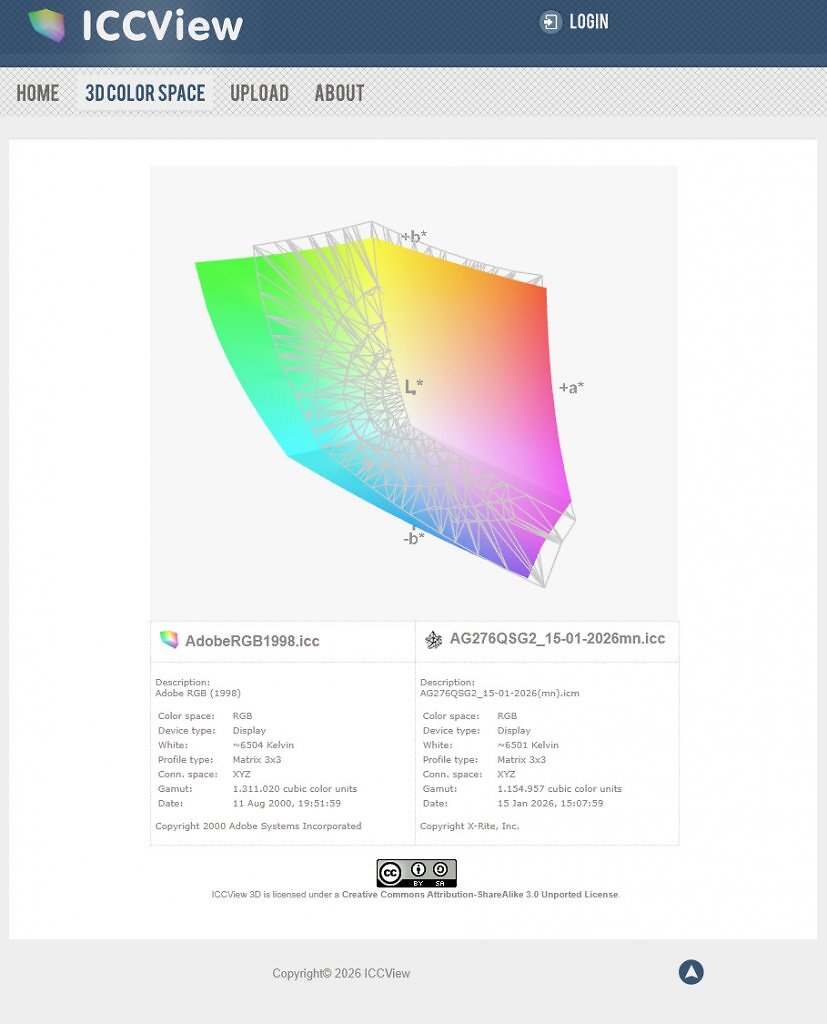This screenshot has height=1024, width=827.
Task: Click 'Copyright 2000 Adobe Systems Incorporated' text
Action: click(x=258, y=826)
